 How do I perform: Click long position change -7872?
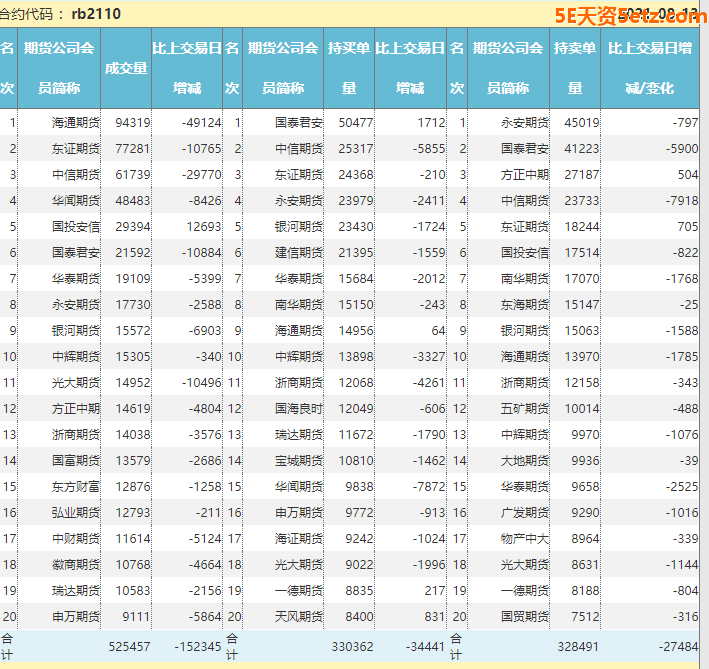click(429, 487)
